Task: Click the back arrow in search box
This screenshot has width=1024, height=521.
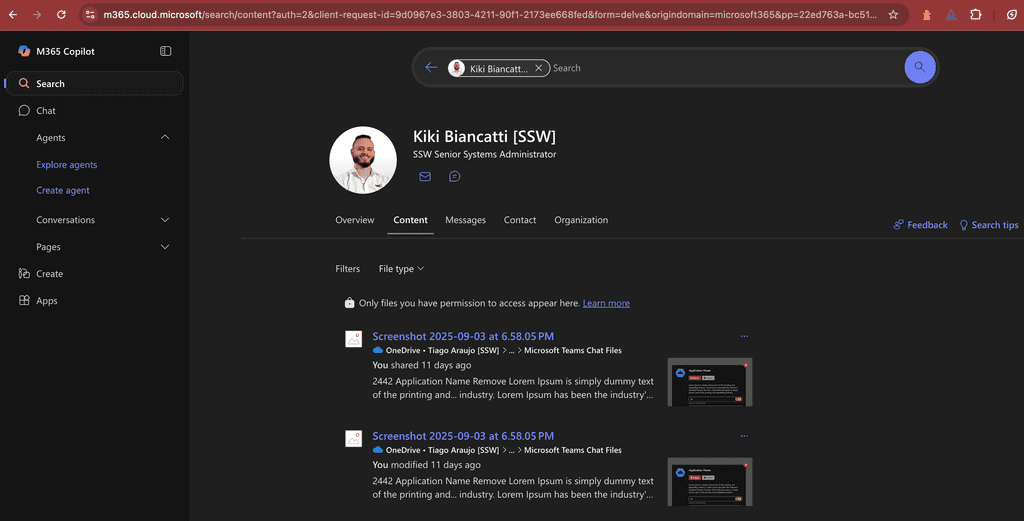Action: click(x=431, y=68)
